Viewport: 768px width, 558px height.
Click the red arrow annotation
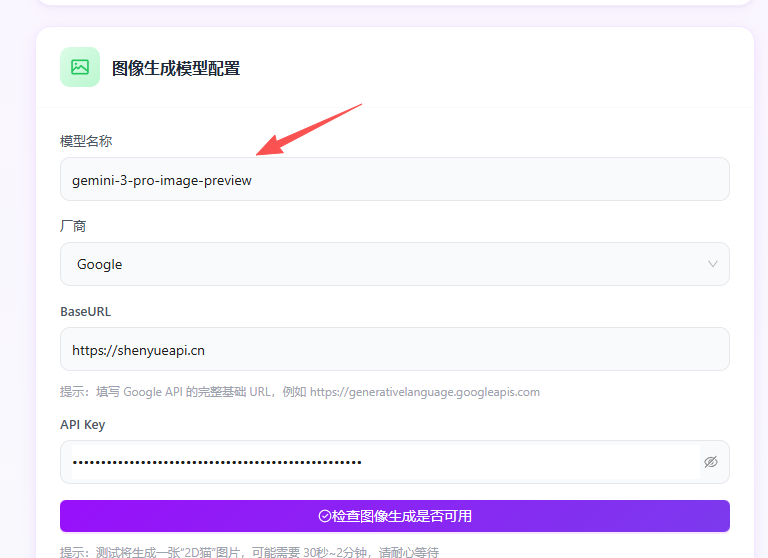tap(308, 129)
